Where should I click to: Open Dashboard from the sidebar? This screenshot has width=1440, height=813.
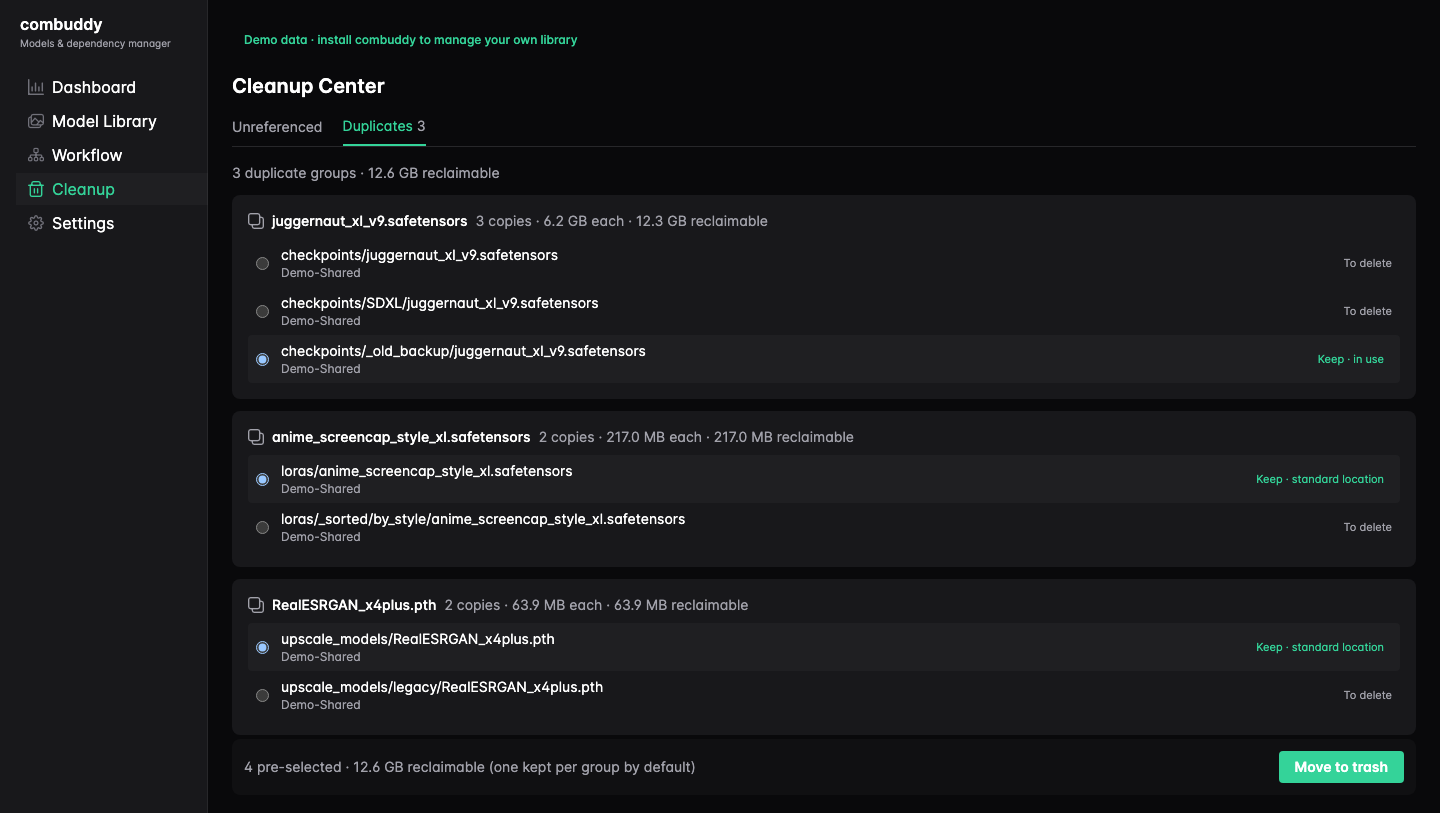[111, 87]
